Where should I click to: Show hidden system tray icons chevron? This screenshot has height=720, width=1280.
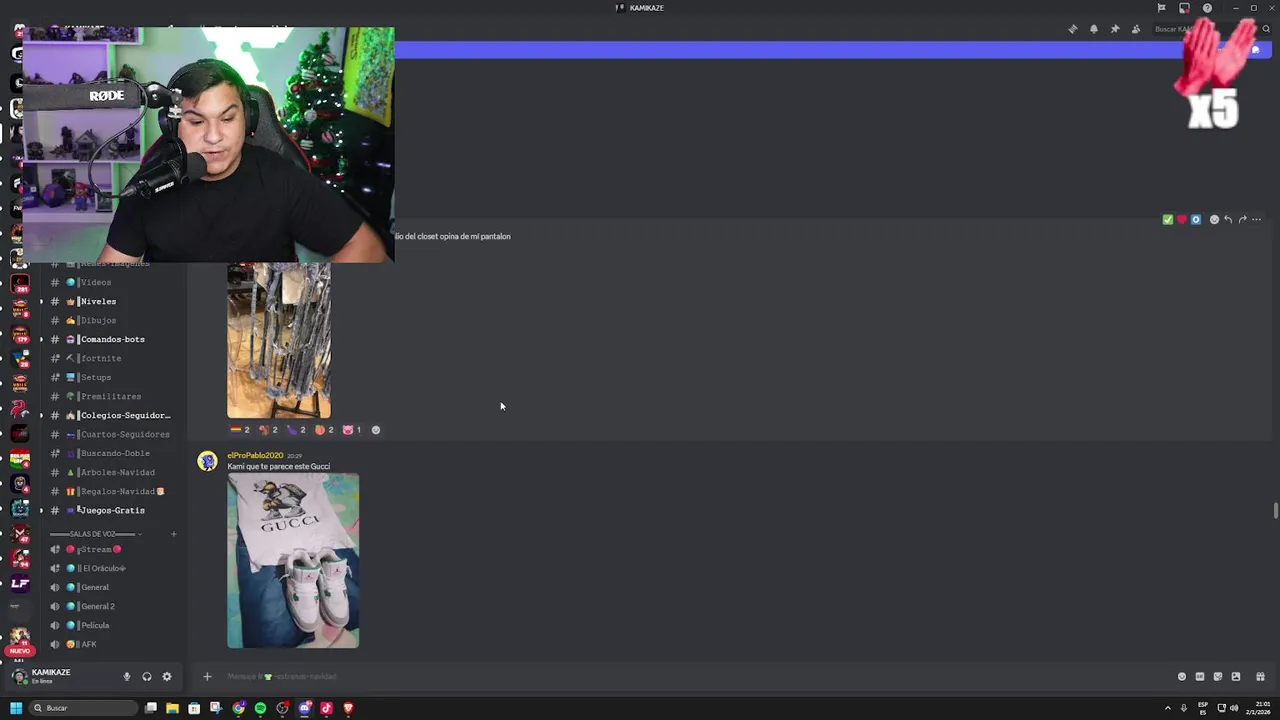click(x=1167, y=708)
